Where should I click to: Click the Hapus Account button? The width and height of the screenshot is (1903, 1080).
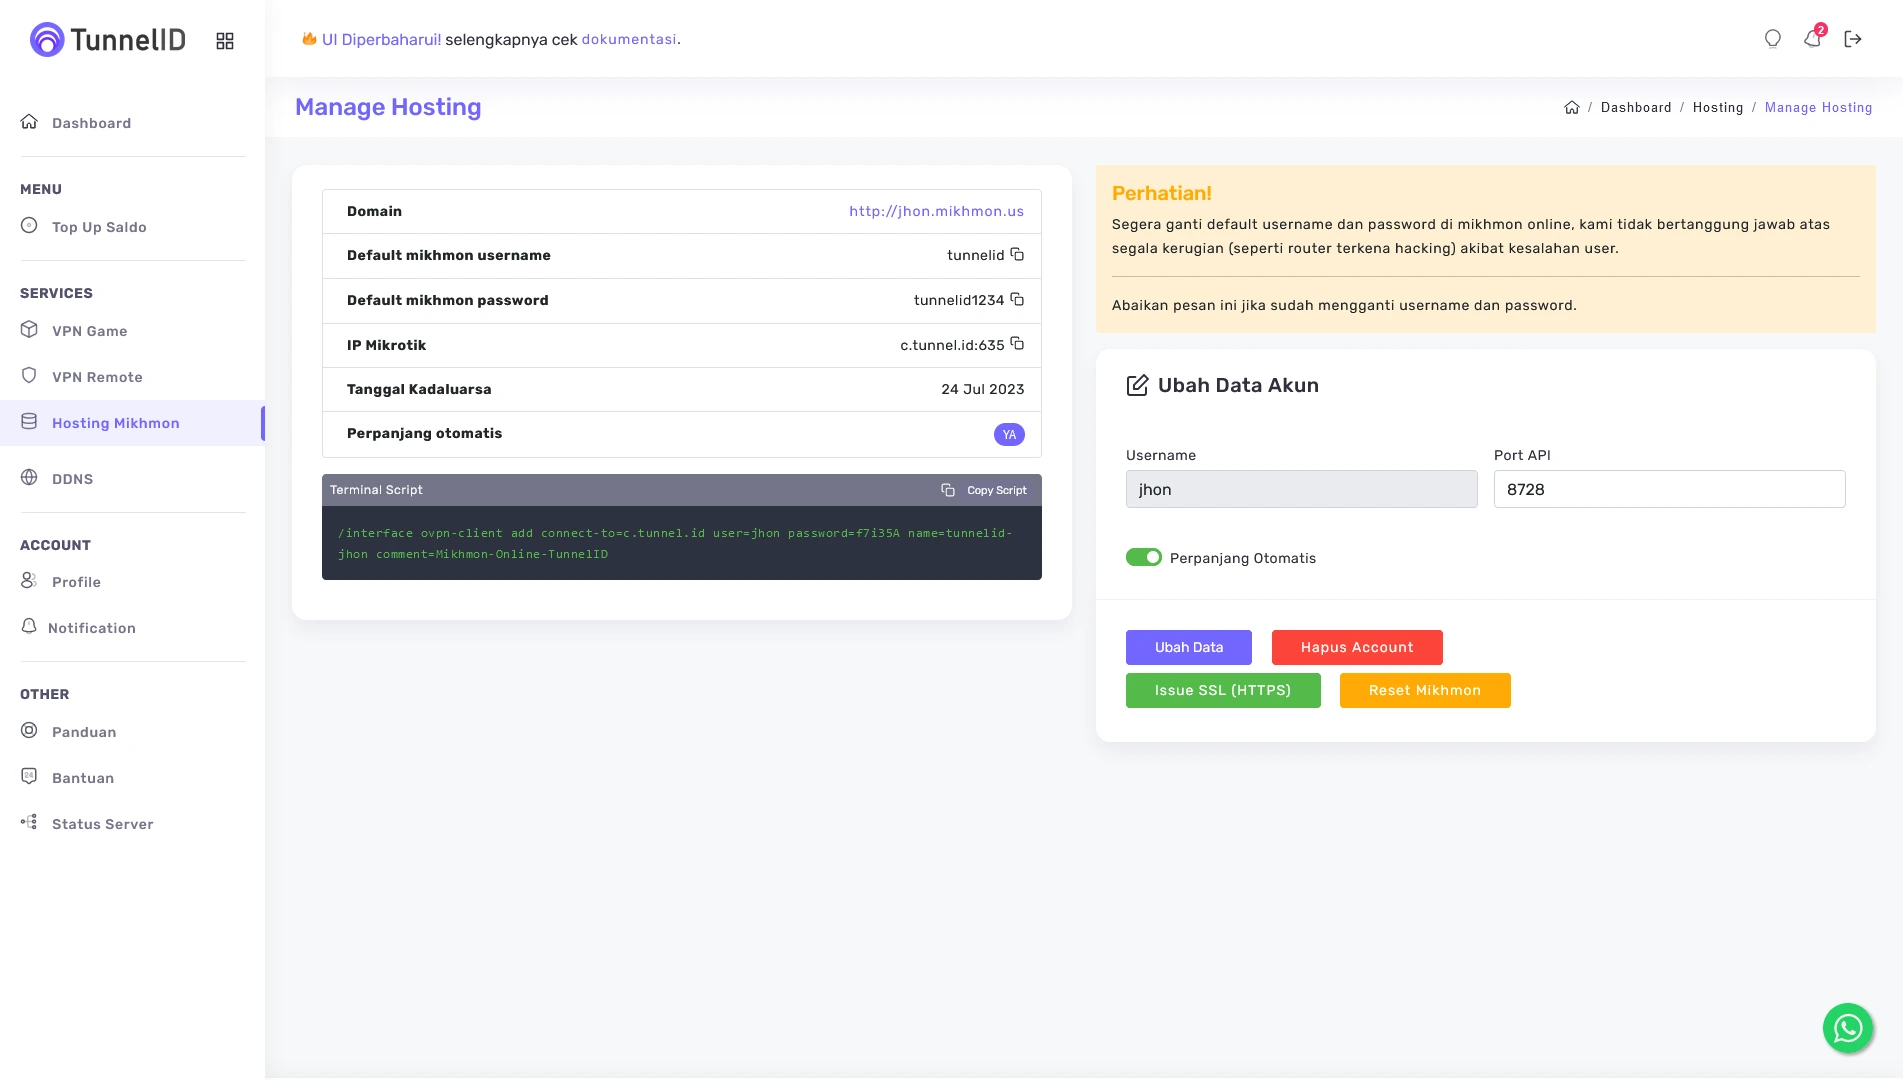click(x=1357, y=647)
